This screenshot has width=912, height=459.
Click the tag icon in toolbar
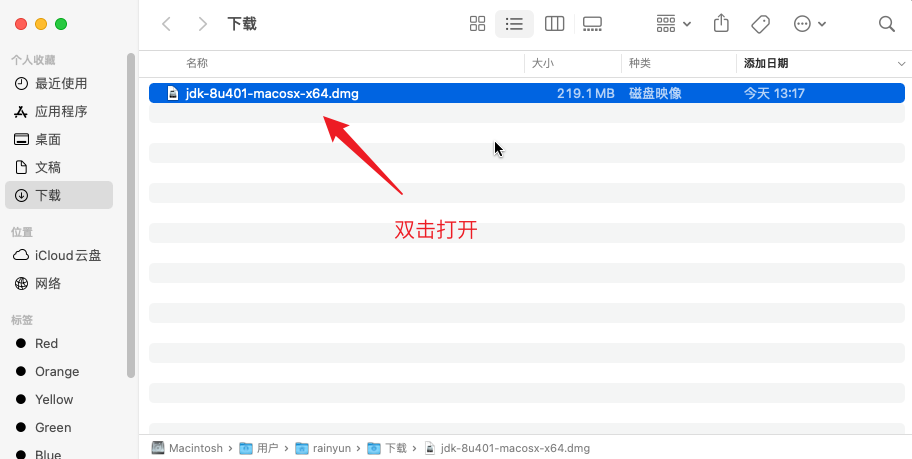(760, 24)
